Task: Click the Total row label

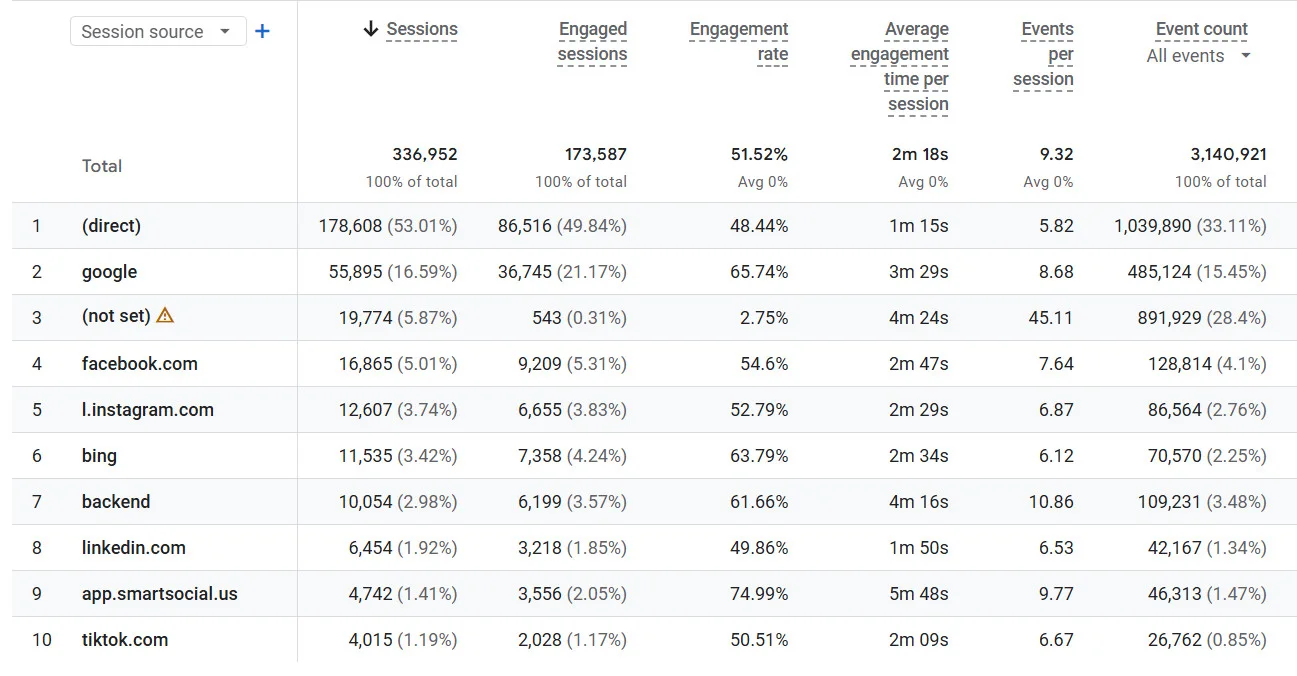Action: pos(101,166)
